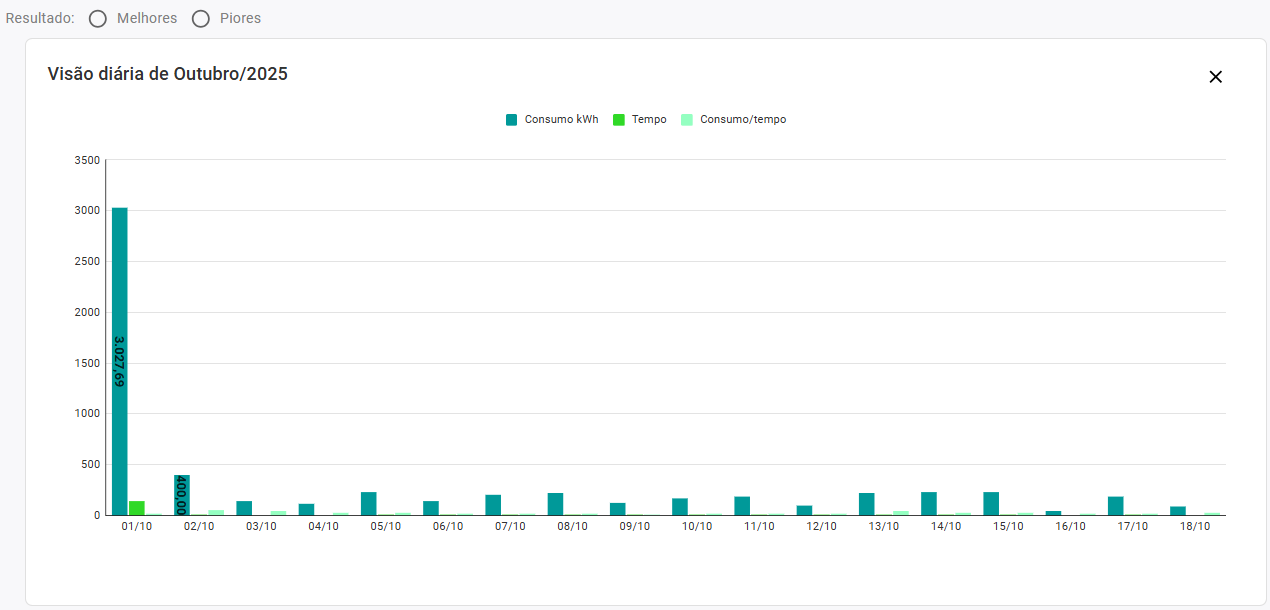Click the Consumo kWh bar for 04/10
Screen dimensions: 1270x610
coord(307,509)
